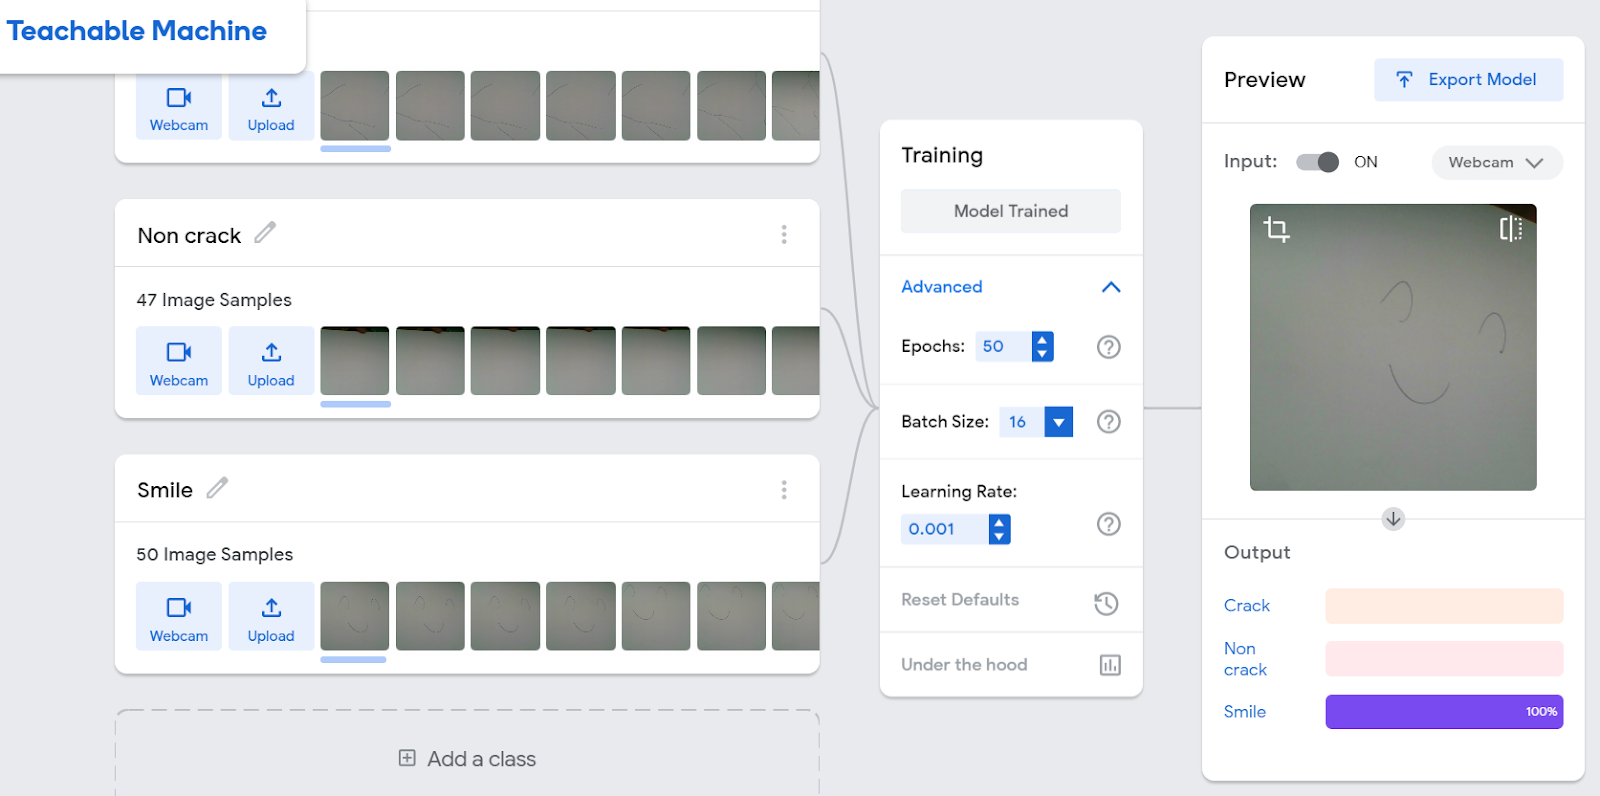Upload images to the top class
This screenshot has height=796, width=1600.
pos(271,106)
